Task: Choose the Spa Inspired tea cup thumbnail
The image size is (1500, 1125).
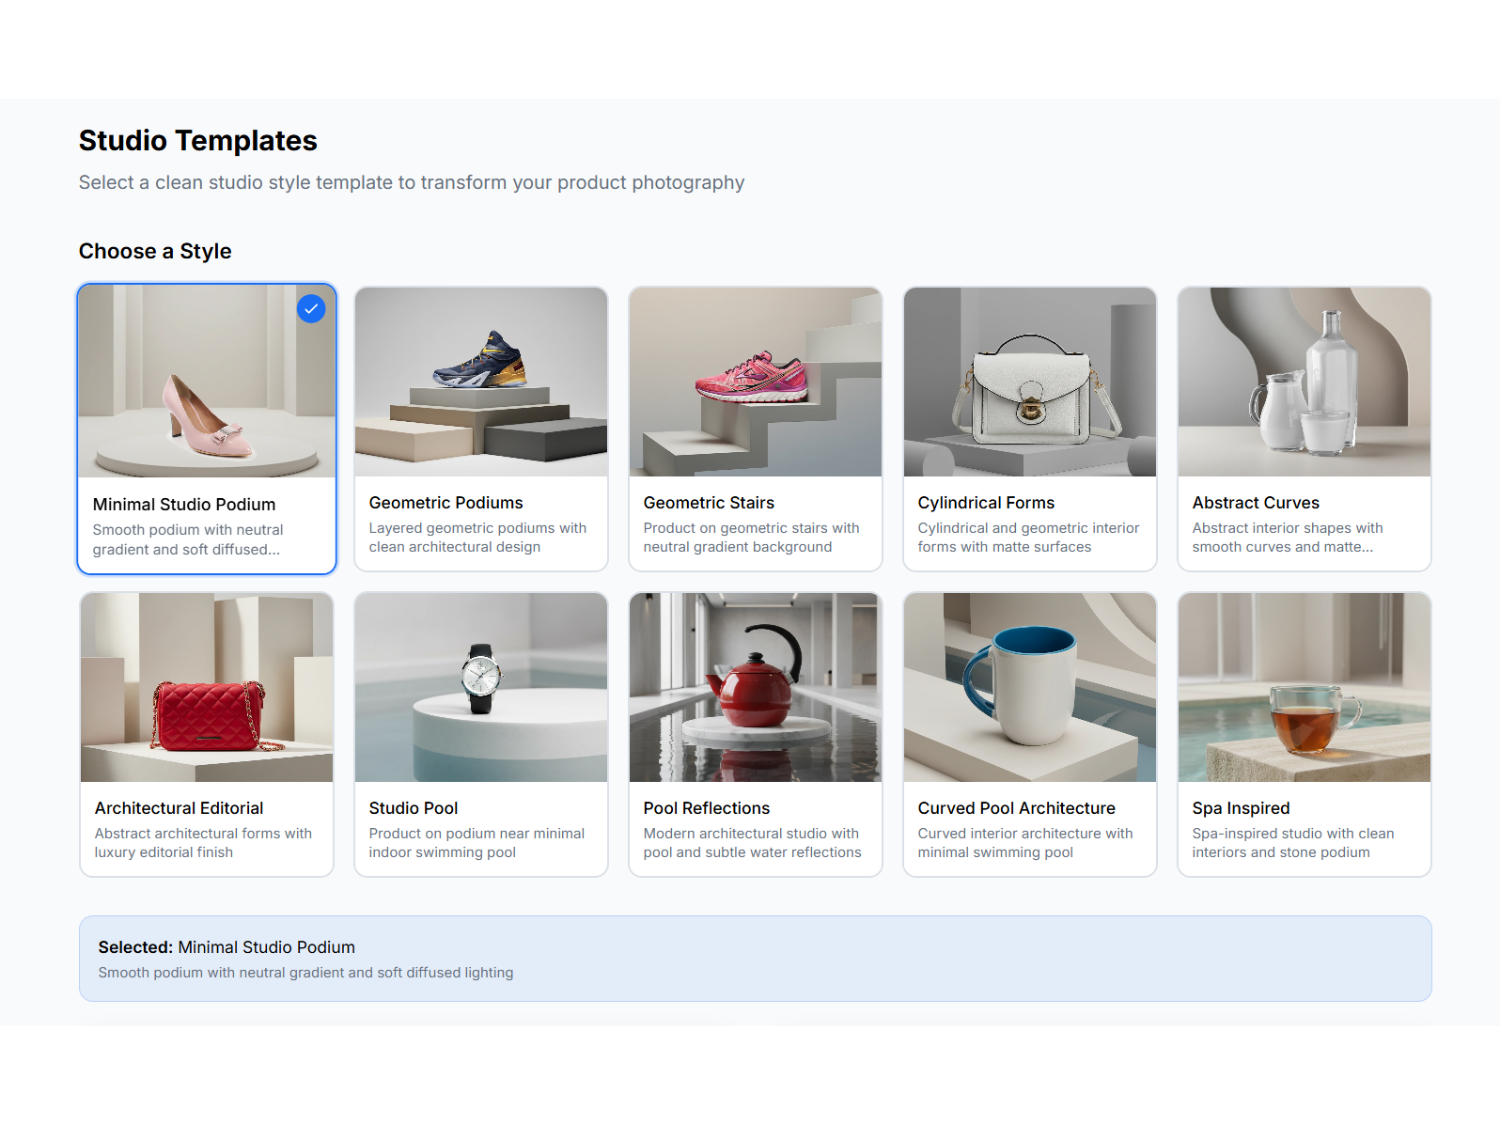Action: point(1304,687)
